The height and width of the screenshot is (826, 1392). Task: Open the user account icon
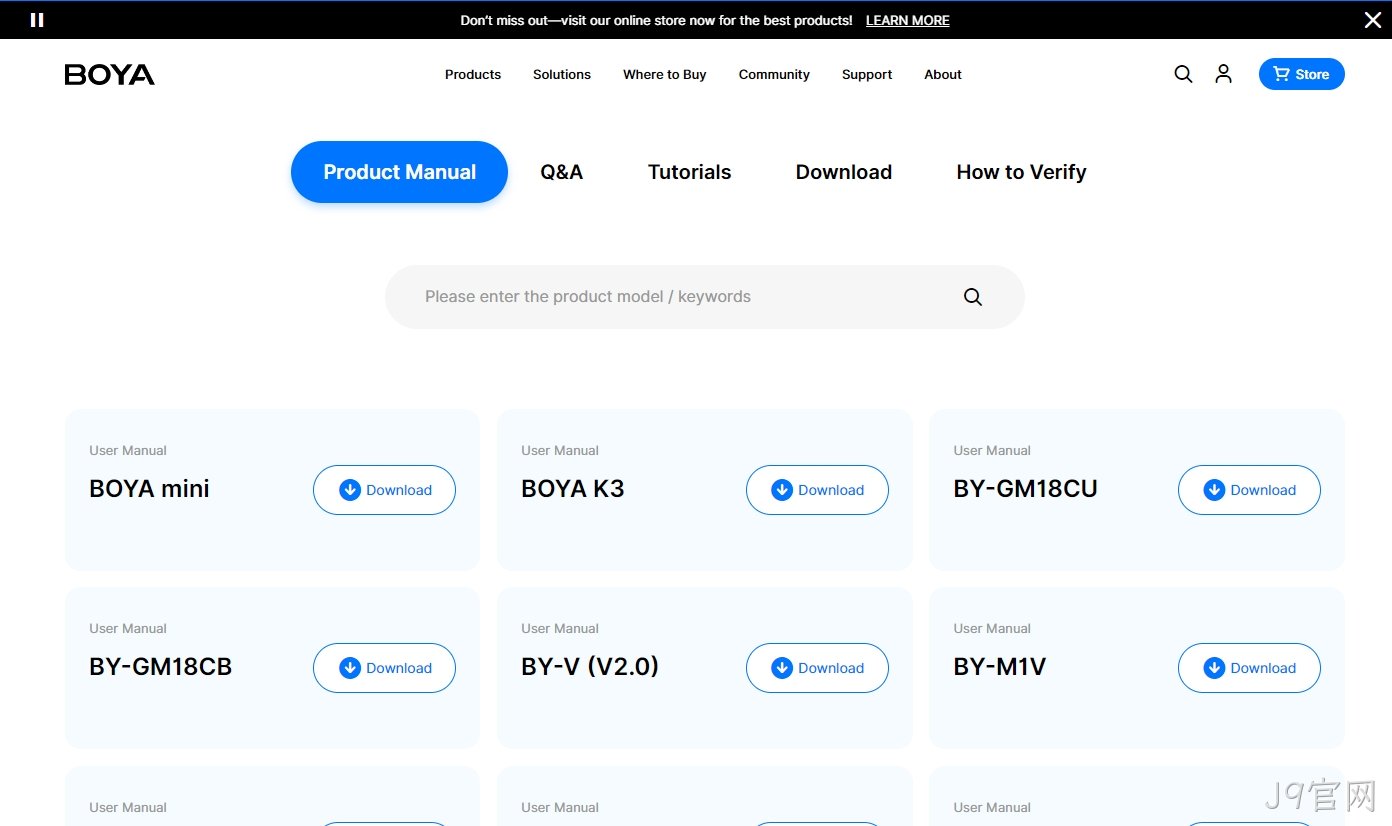click(1223, 74)
